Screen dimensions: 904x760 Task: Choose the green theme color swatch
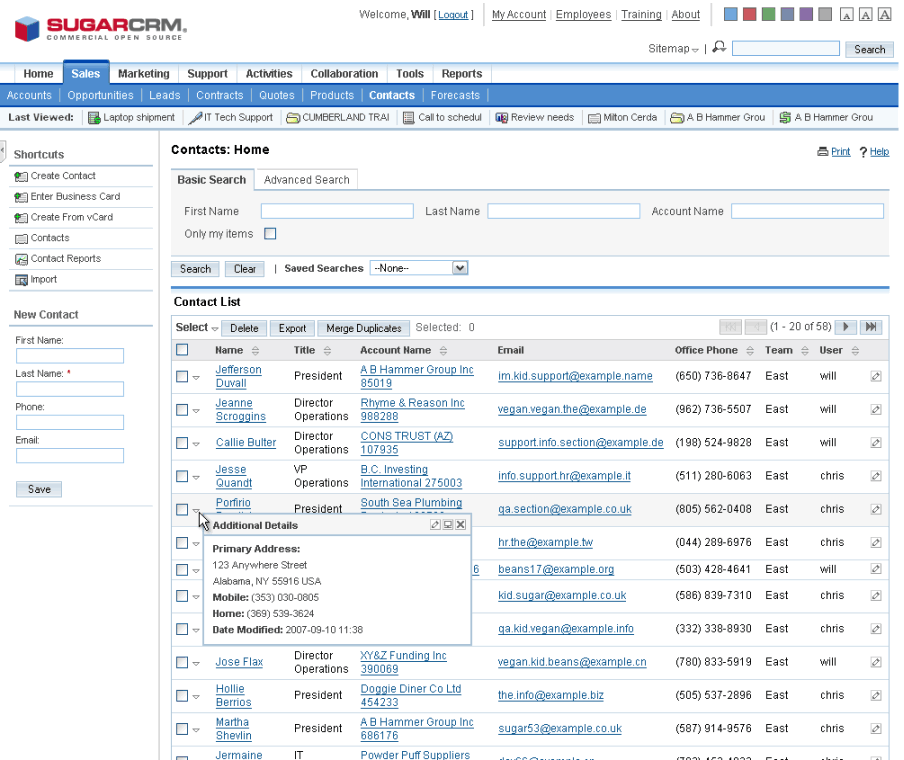[769, 14]
